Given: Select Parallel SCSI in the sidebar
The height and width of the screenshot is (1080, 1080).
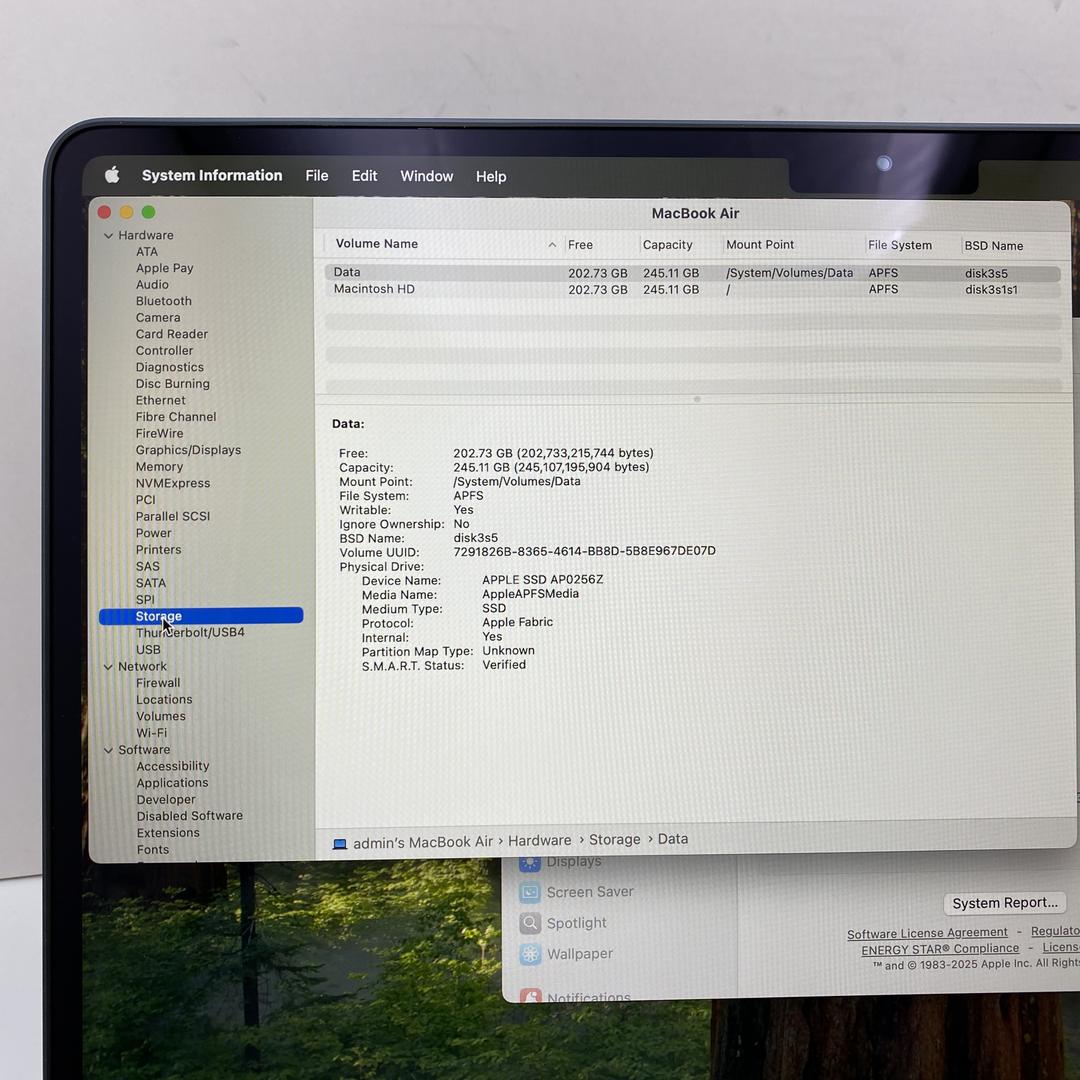Looking at the screenshot, I should coord(173,516).
